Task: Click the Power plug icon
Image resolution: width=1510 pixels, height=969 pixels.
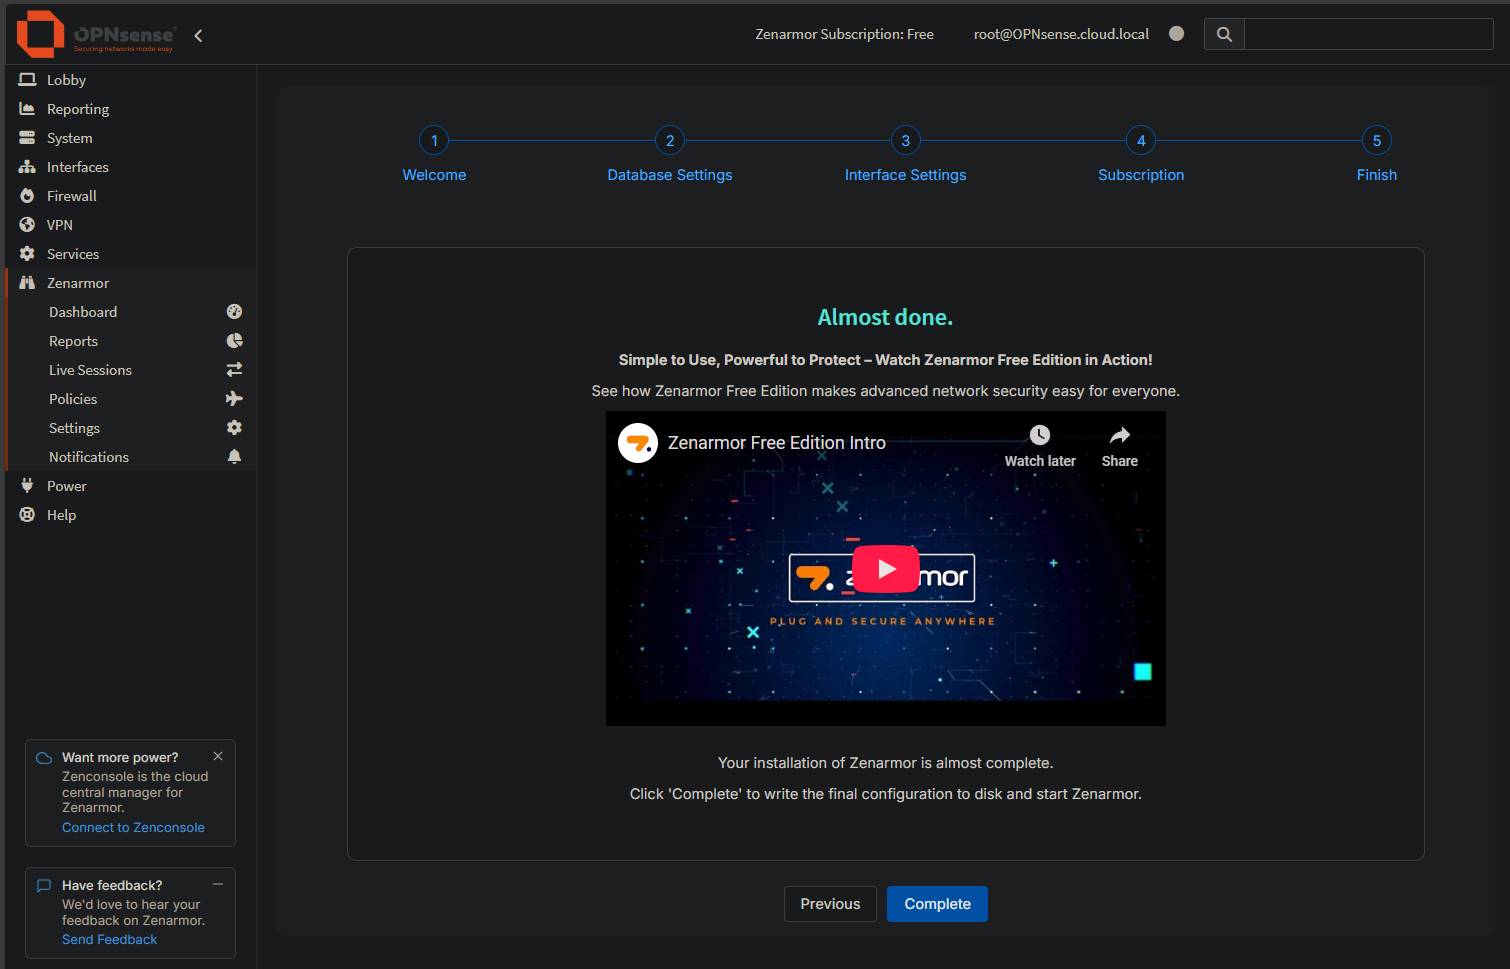Action: point(27,485)
